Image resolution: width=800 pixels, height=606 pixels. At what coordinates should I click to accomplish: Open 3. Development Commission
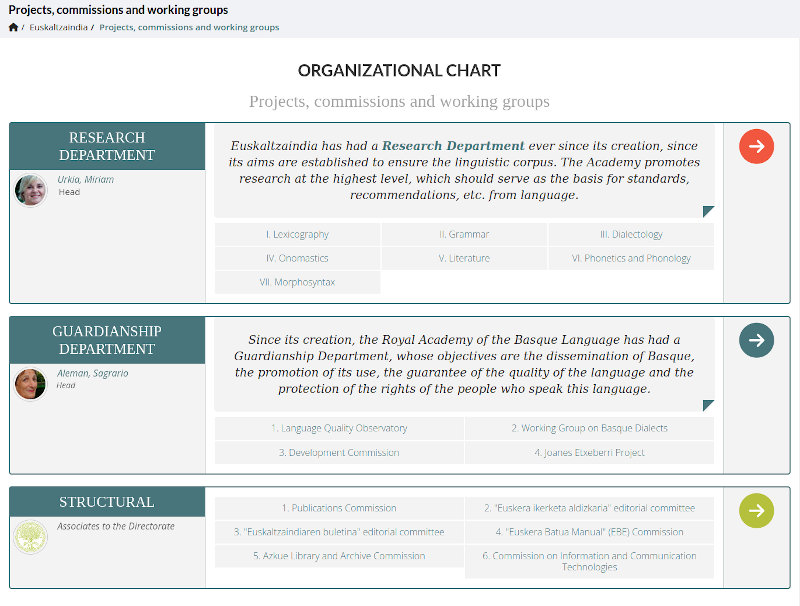click(339, 452)
